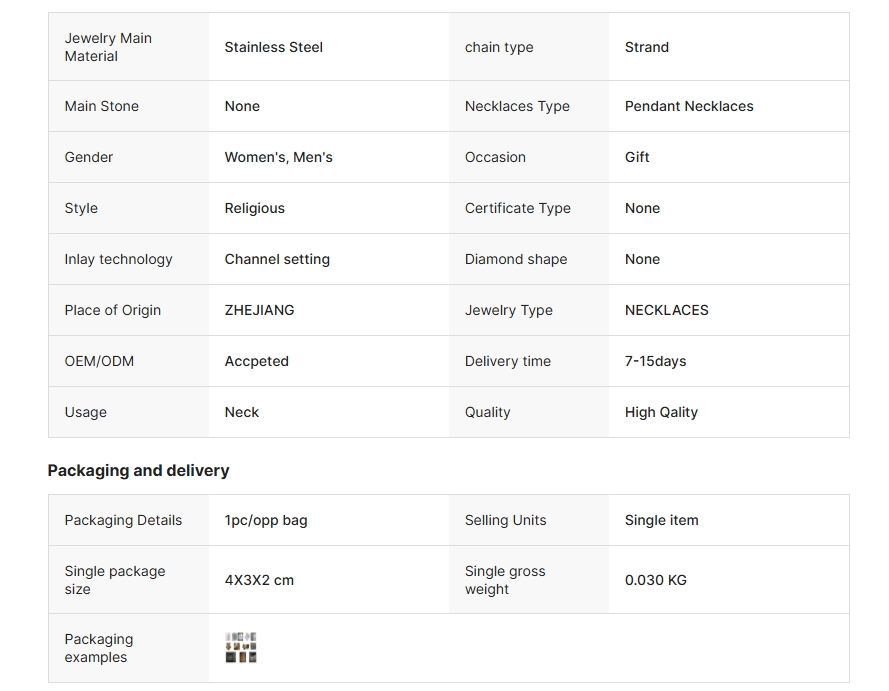Image resolution: width=889 pixels, height=691 pixels.
Task: Click the Women's, Men's gender value
Action: tap(278, 157)
